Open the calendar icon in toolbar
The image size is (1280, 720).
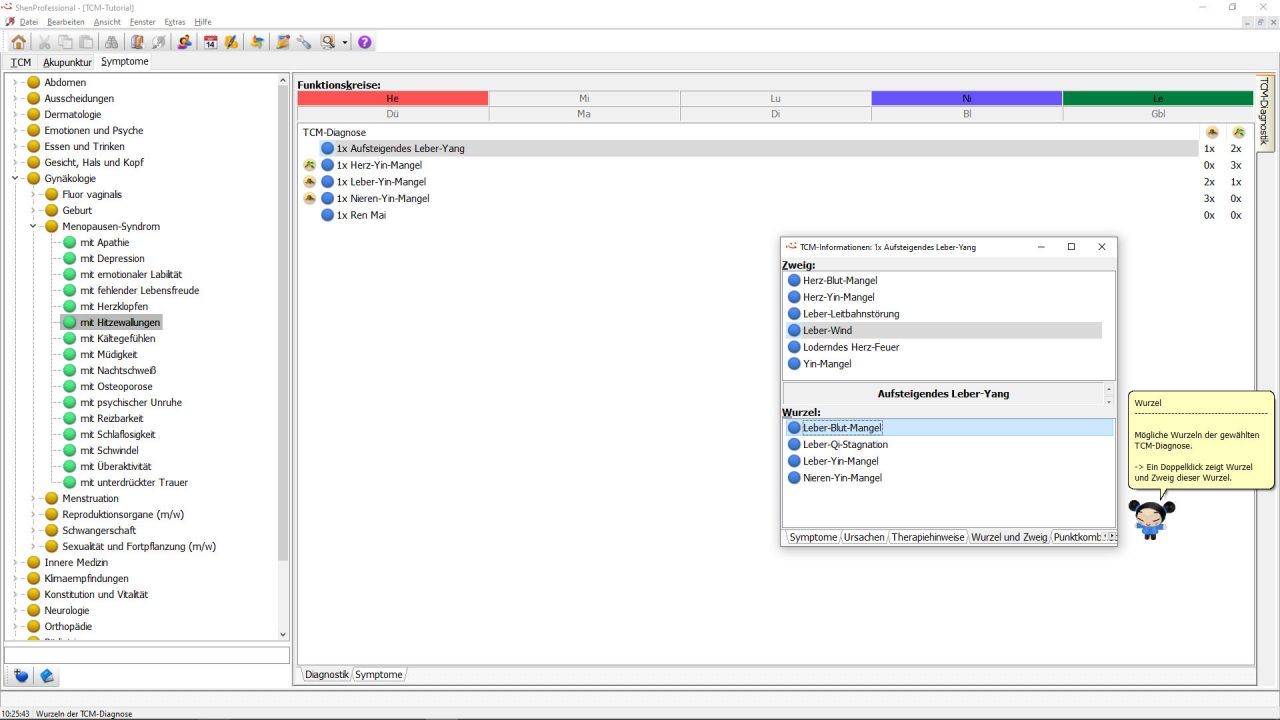(x=210, y=42)
